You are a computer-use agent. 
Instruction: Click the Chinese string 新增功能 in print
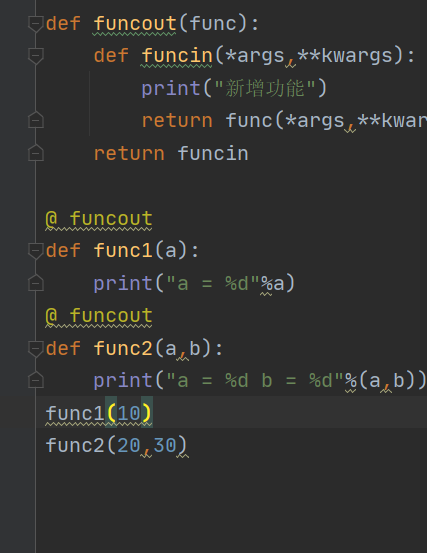pyautogui.click(x=264, y=88)
